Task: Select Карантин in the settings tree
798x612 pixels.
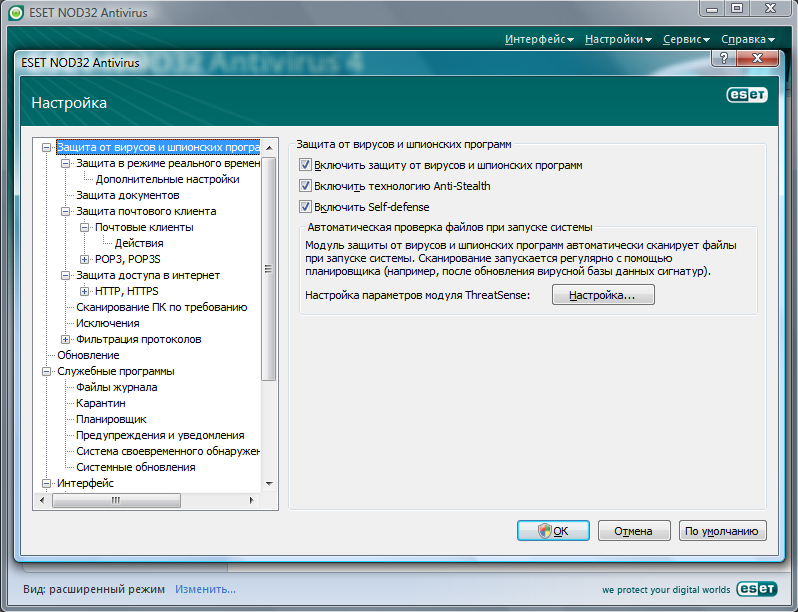Action: [101, 403]
